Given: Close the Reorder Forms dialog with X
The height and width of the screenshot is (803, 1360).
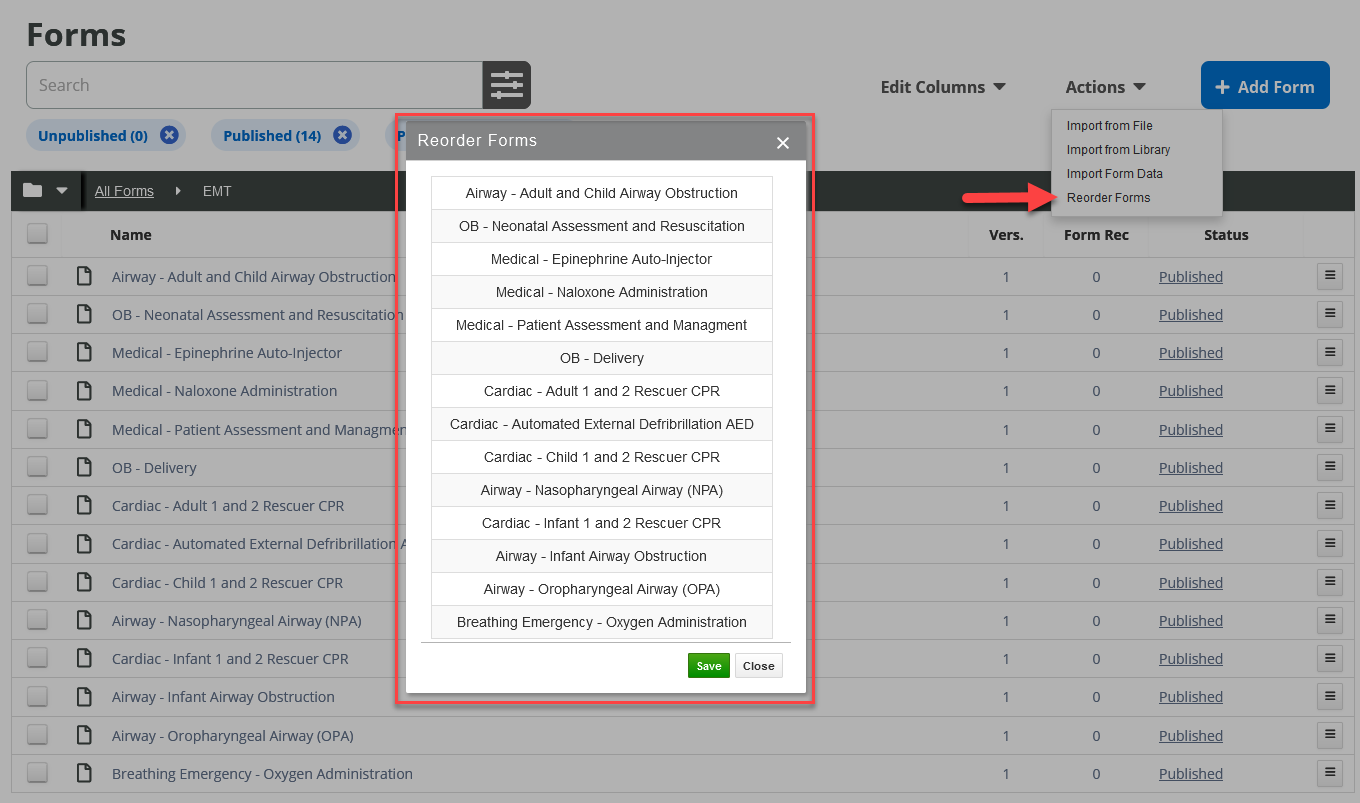Looking at the screenshot, I should [x=783, y=143].
